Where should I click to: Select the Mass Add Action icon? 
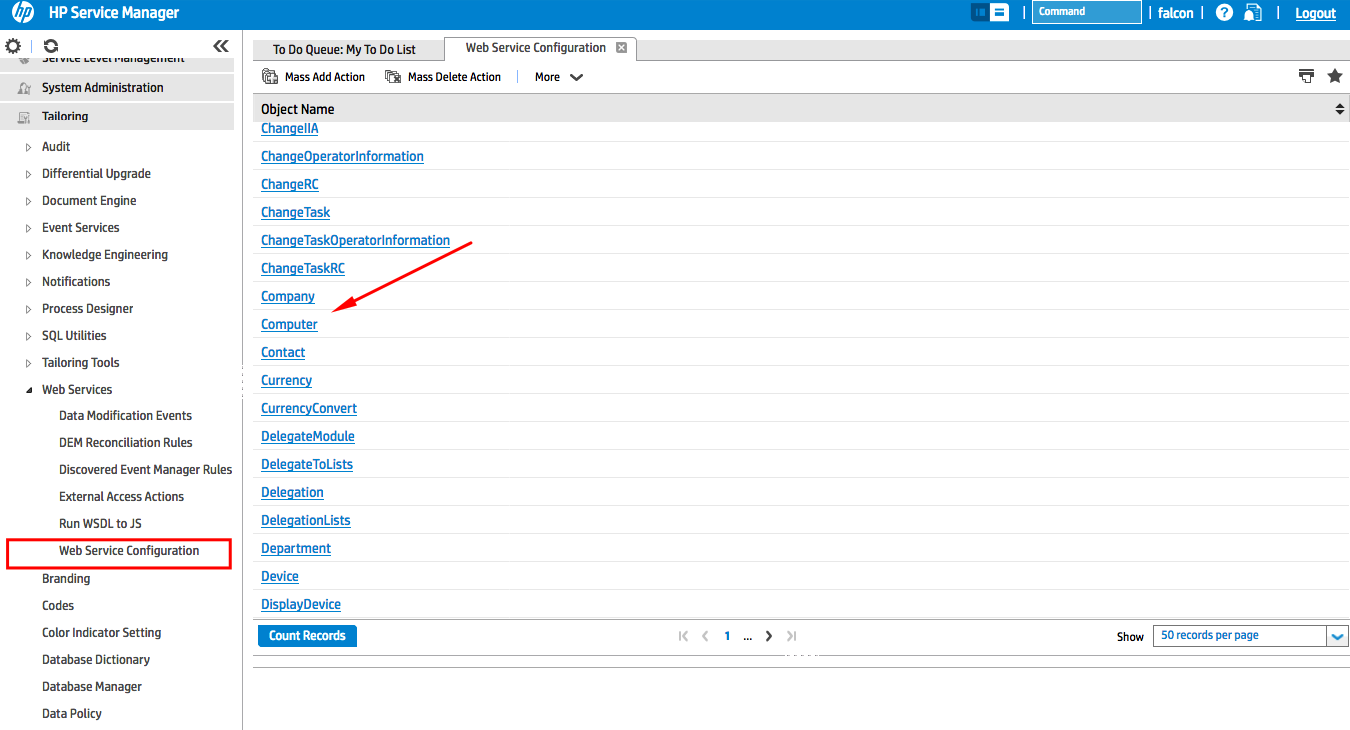click(x=270, y=76)
